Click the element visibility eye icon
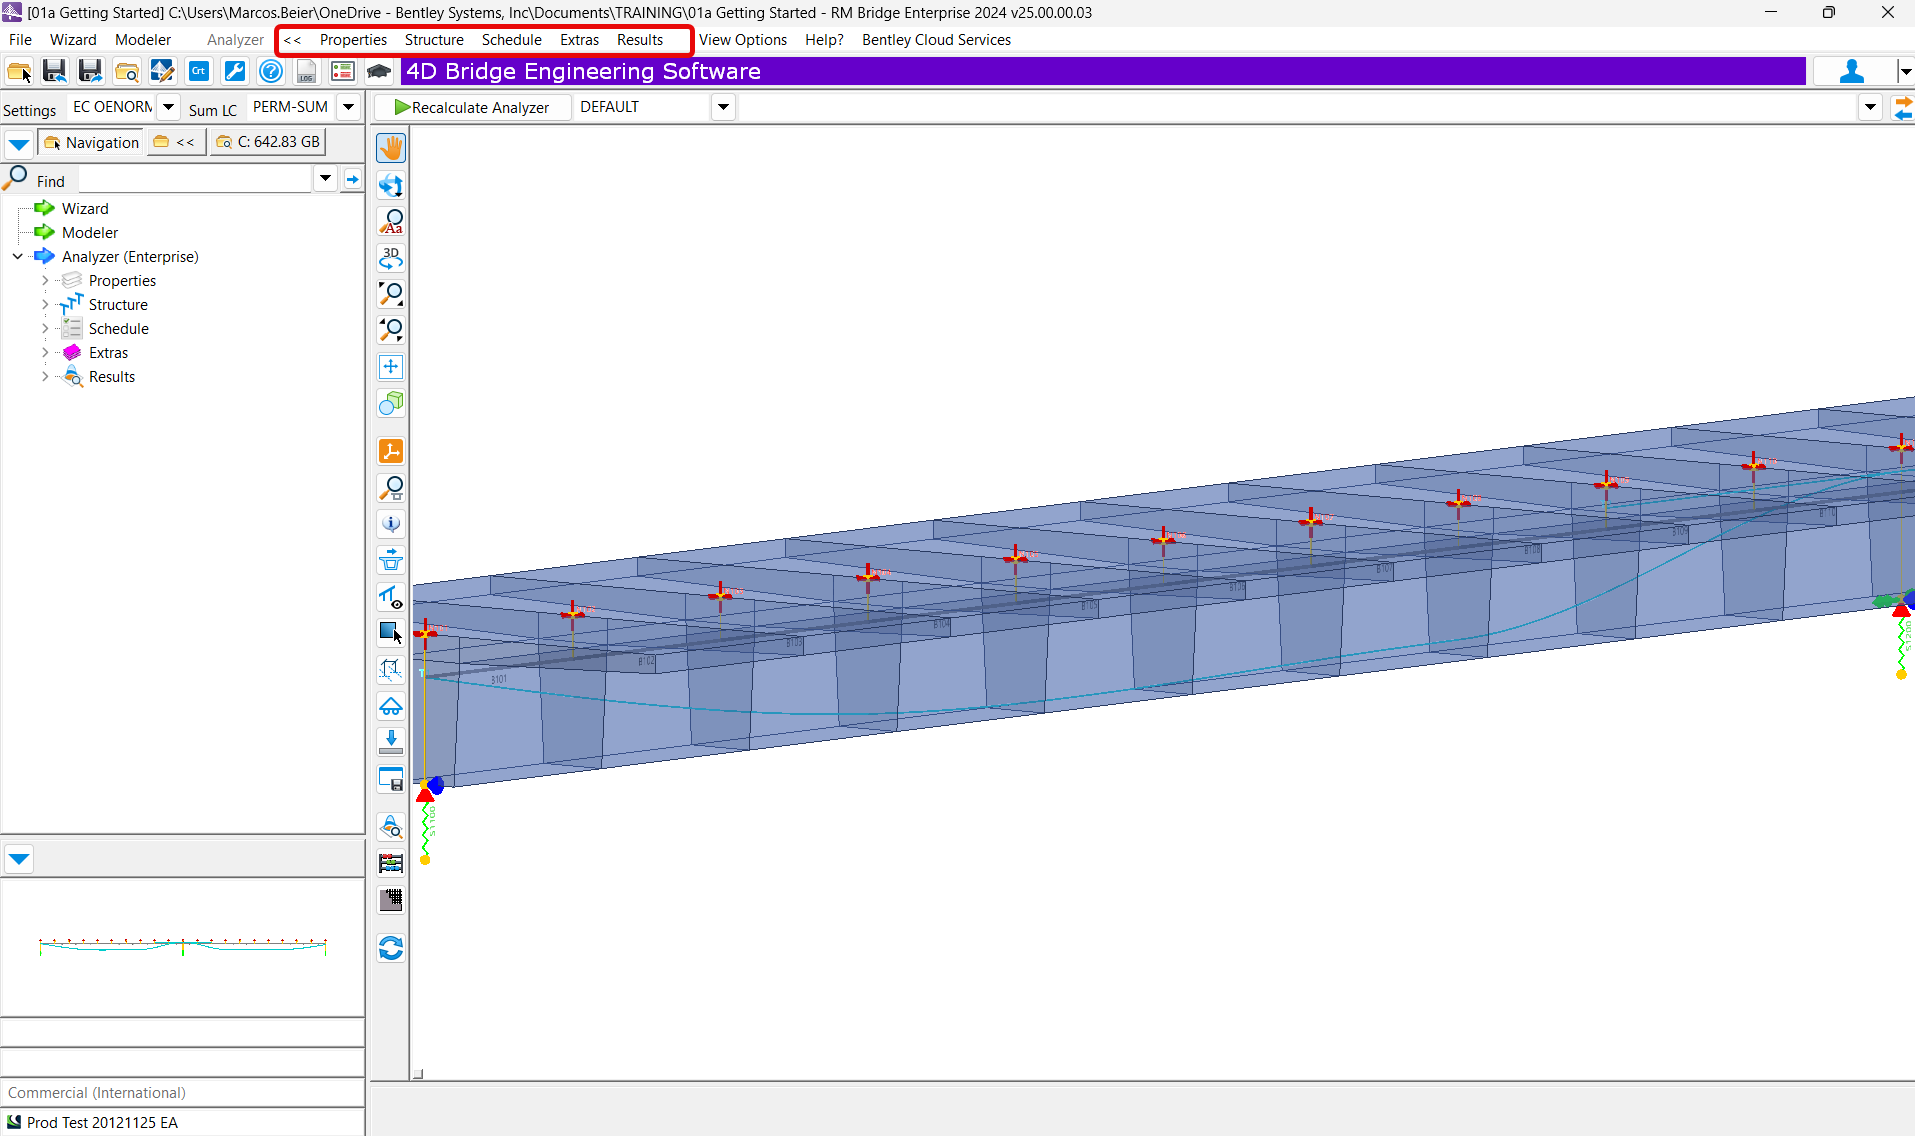 pos(391,597)
